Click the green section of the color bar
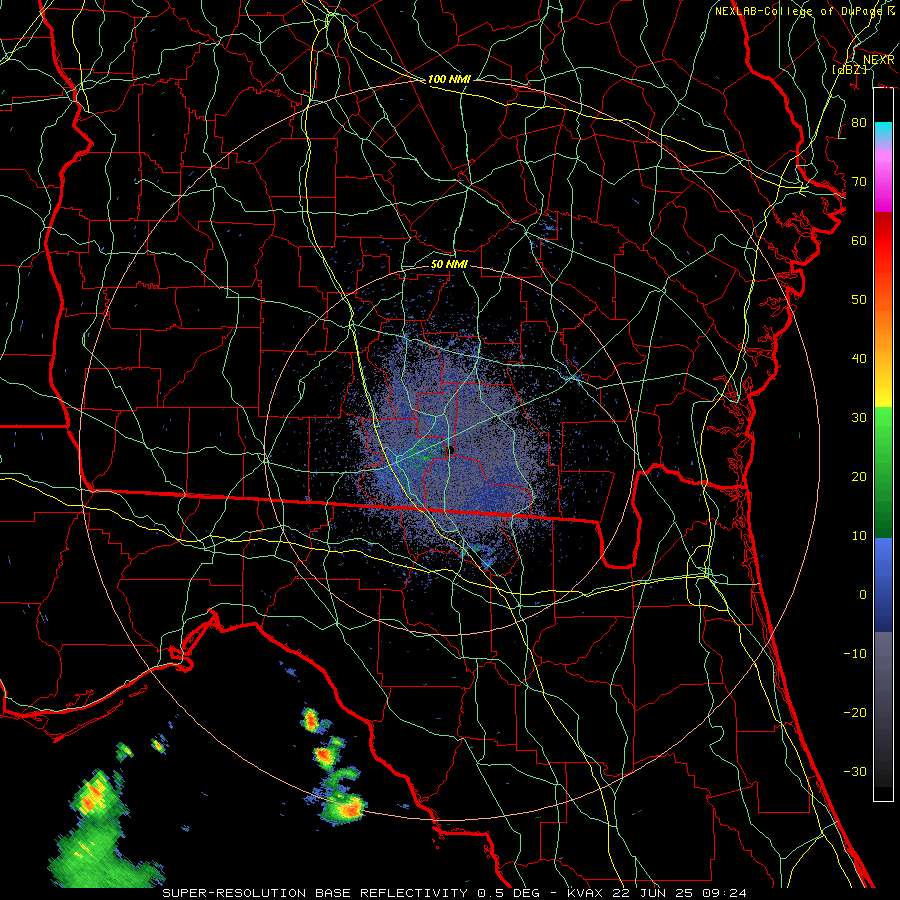Screen dimensions: 900x900 [883, 472]
